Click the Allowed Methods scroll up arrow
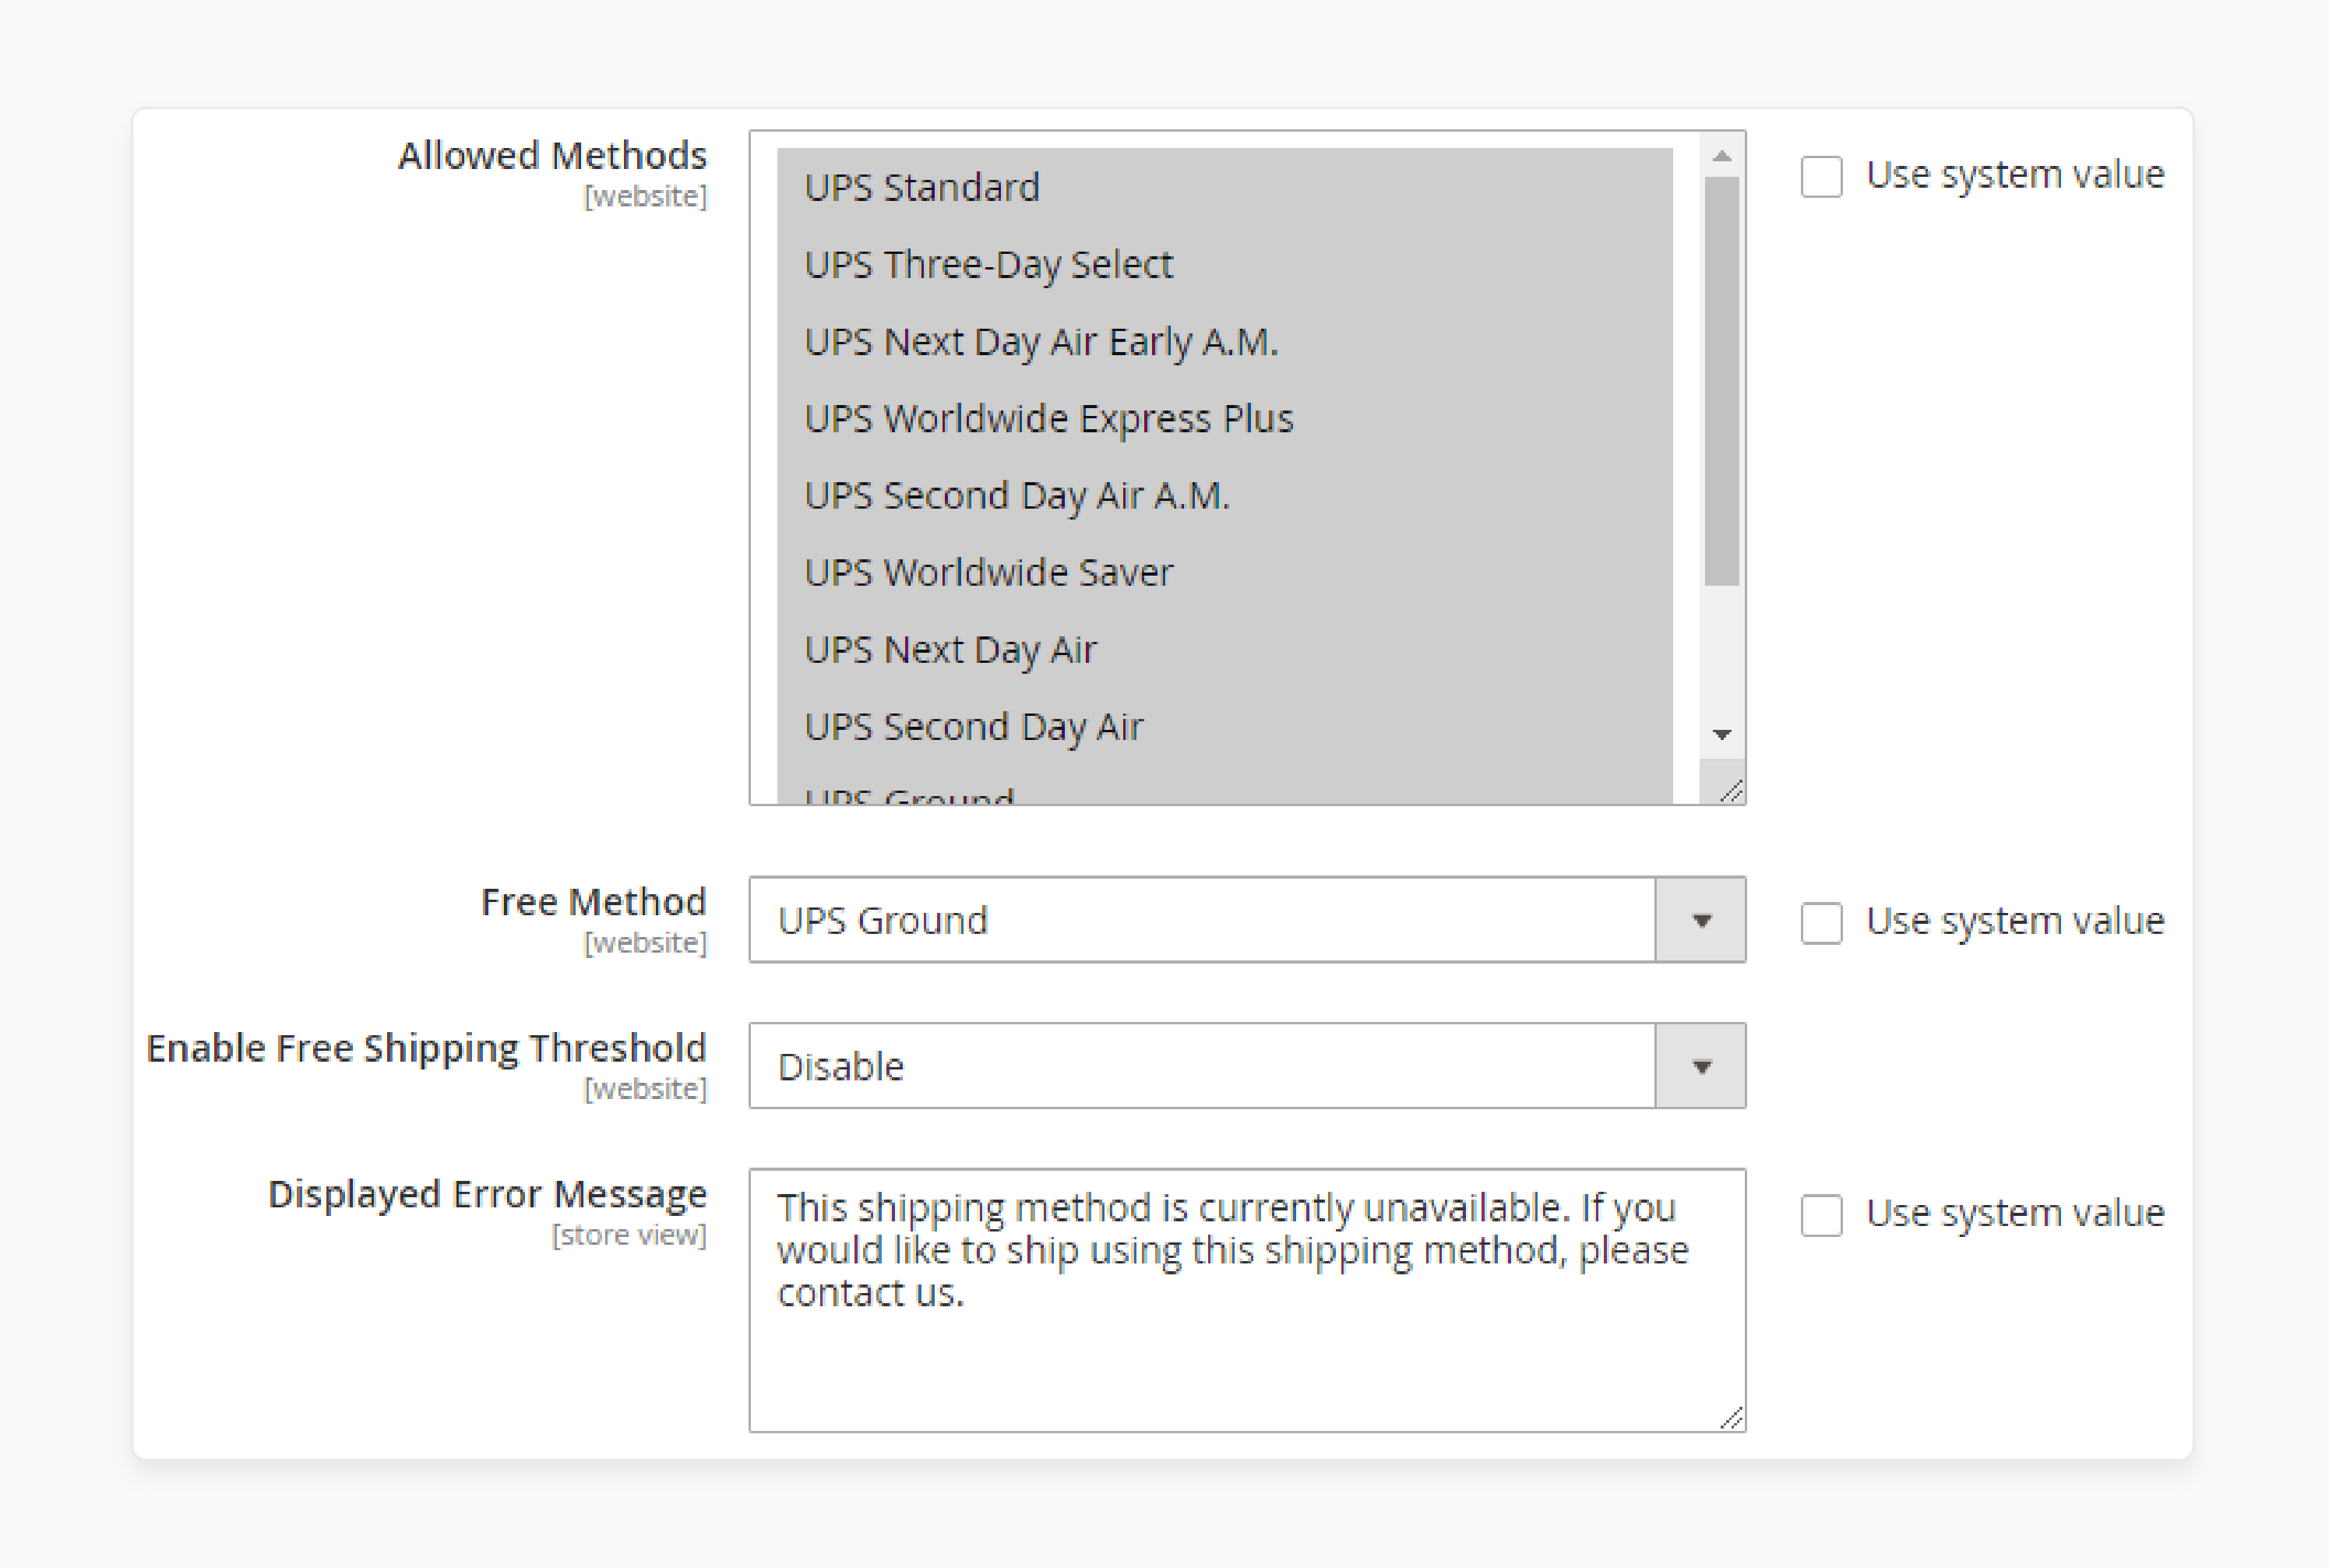 tap(1721, 156)
